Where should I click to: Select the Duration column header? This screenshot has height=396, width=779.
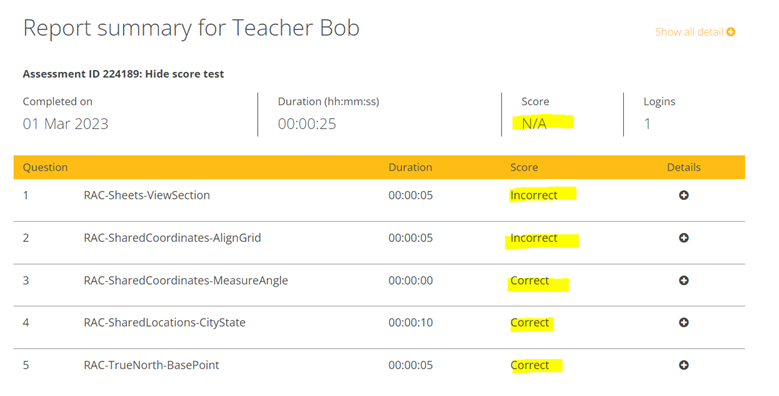click(x=410, y=167)
